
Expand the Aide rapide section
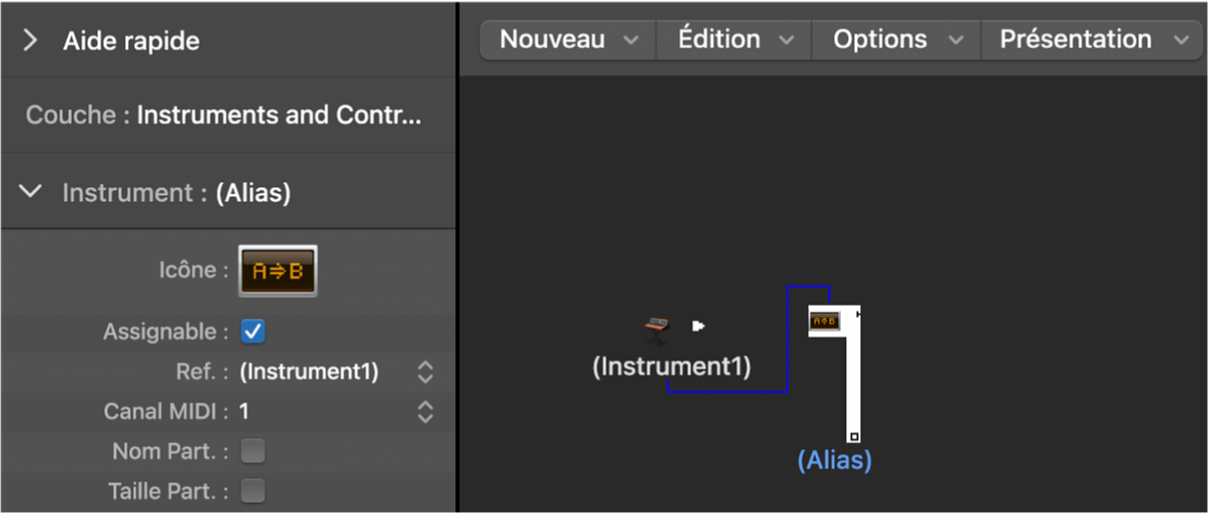coord(30,41)
